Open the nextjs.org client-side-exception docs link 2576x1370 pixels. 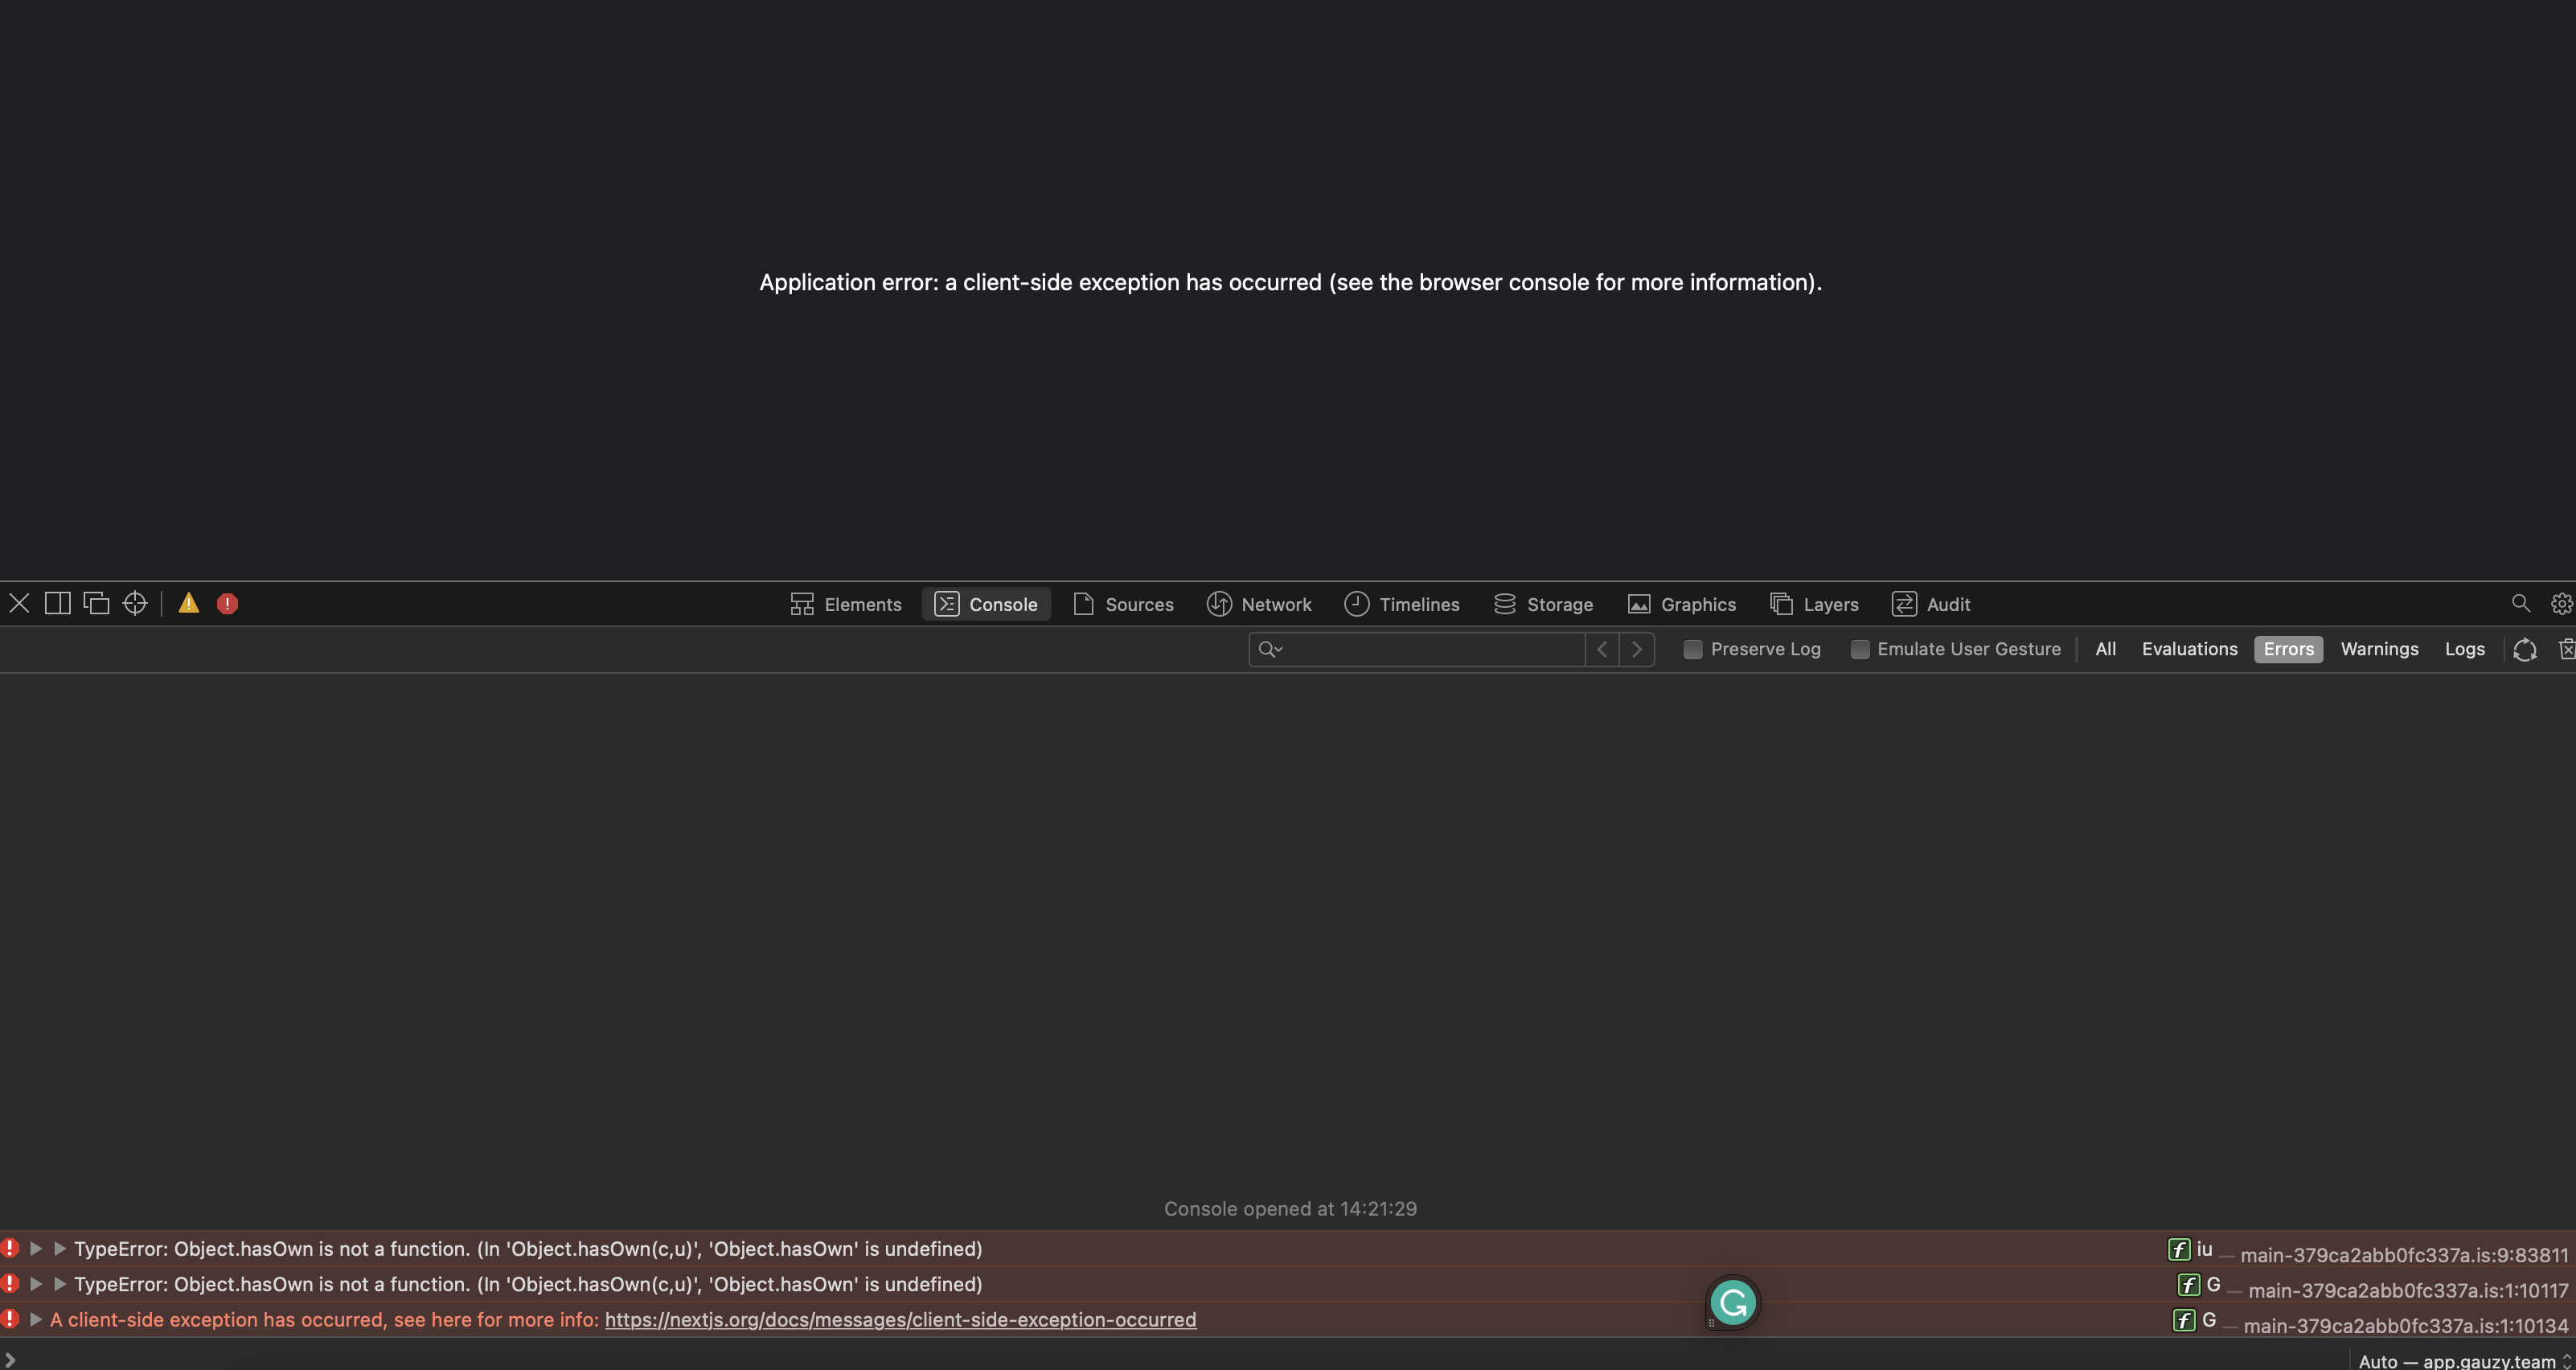pyautogui.click(x=900, y=1319)
